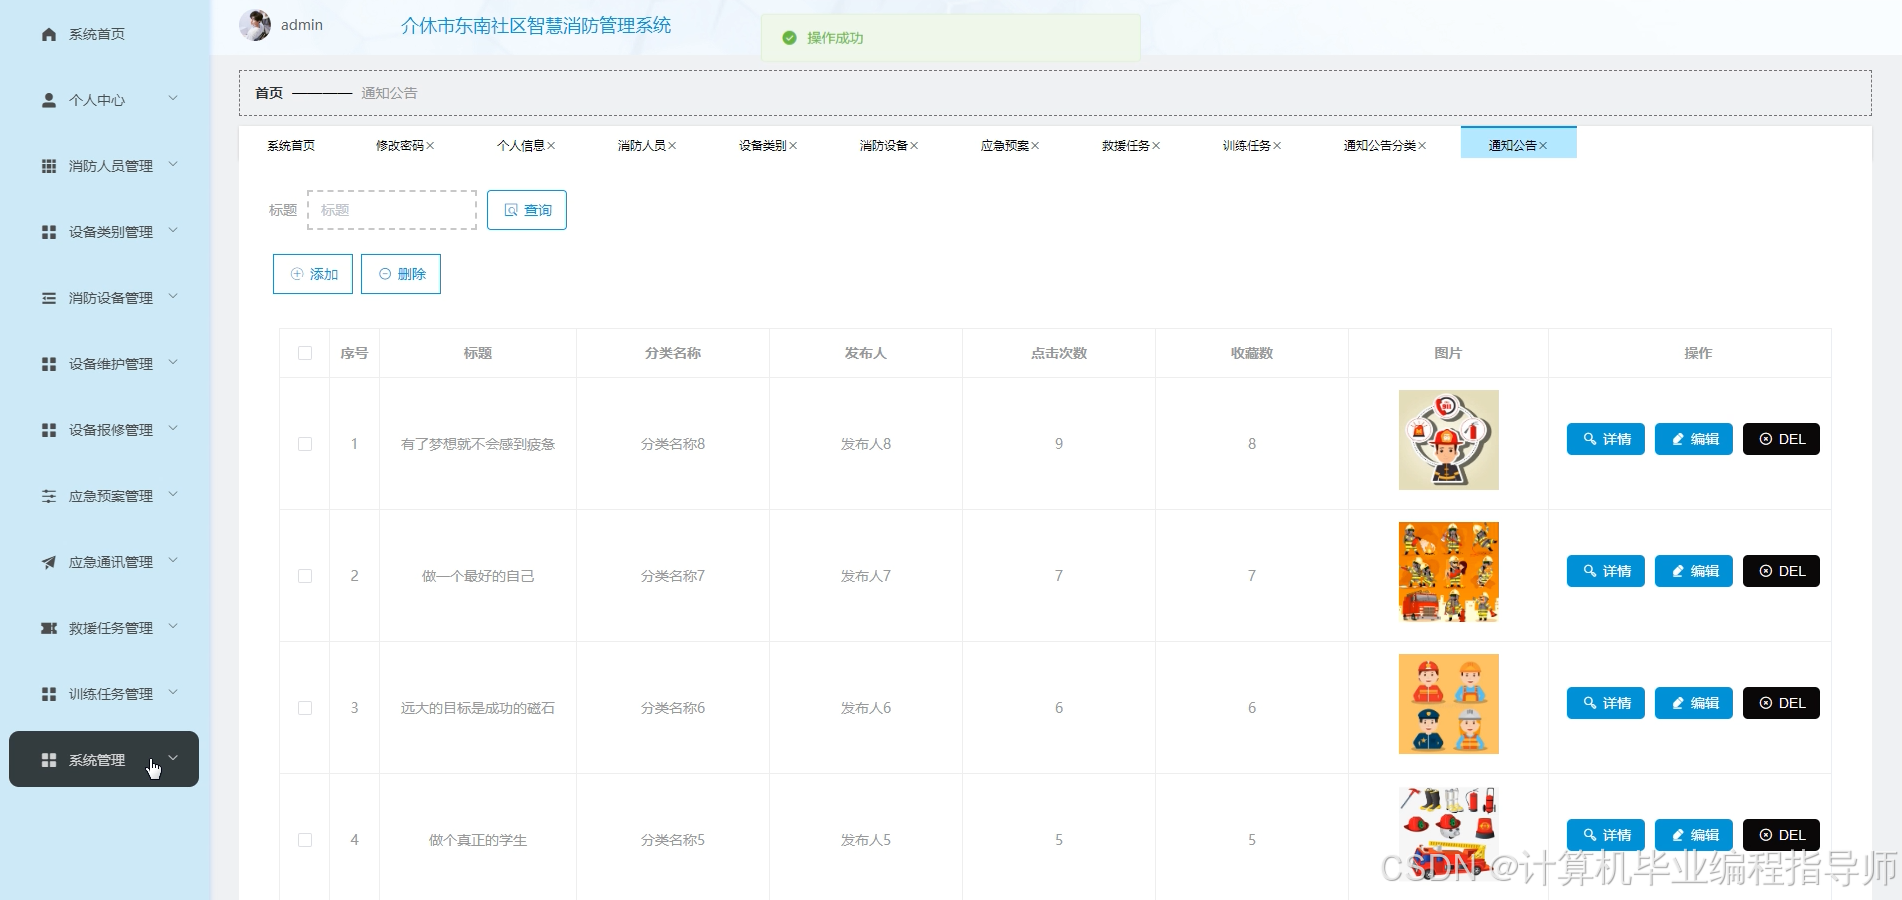Open the firefighter image in row 1
Screen dimensions: 1902x900
tap(1448, 440)
